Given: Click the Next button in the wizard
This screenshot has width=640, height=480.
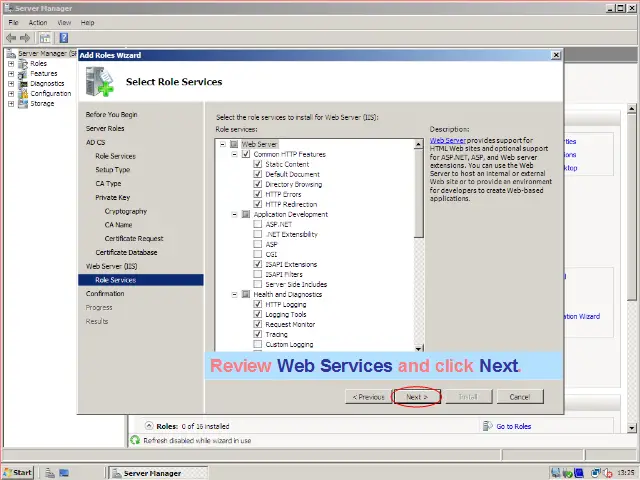Looking at the screenshot, I should 417,397.
